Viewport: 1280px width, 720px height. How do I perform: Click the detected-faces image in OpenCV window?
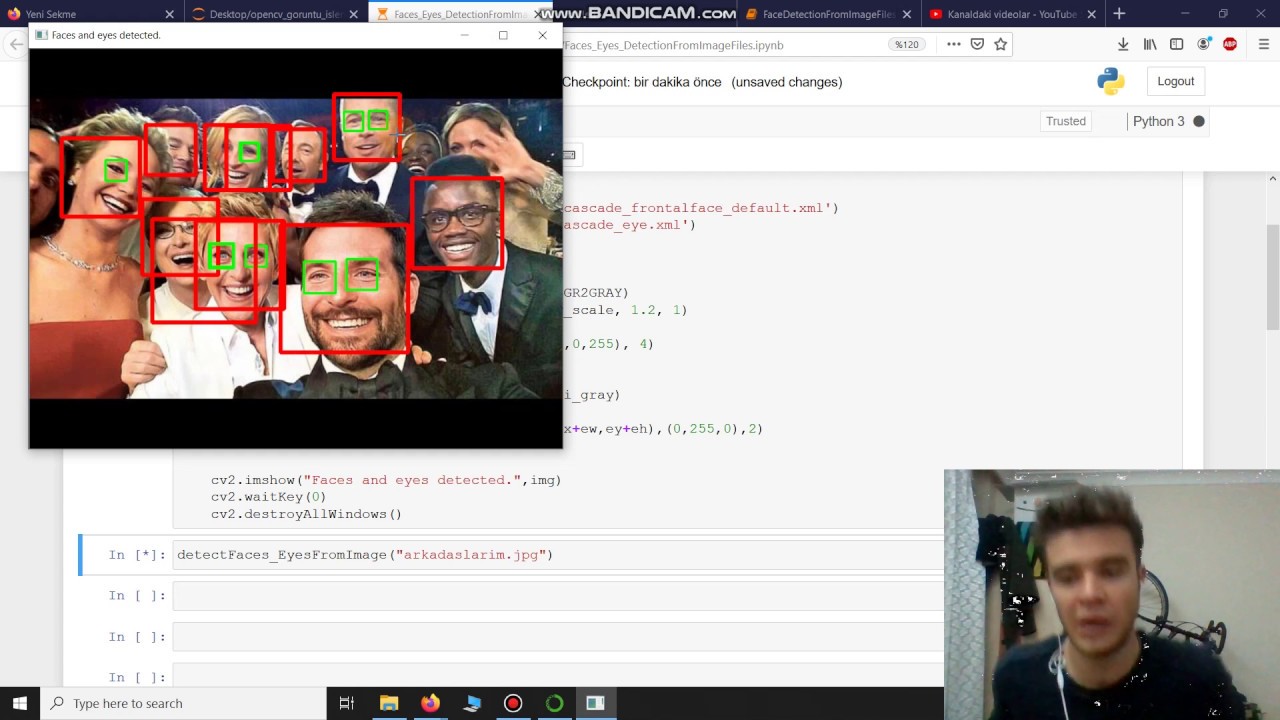pyautogui.click(x=295, y=248)
